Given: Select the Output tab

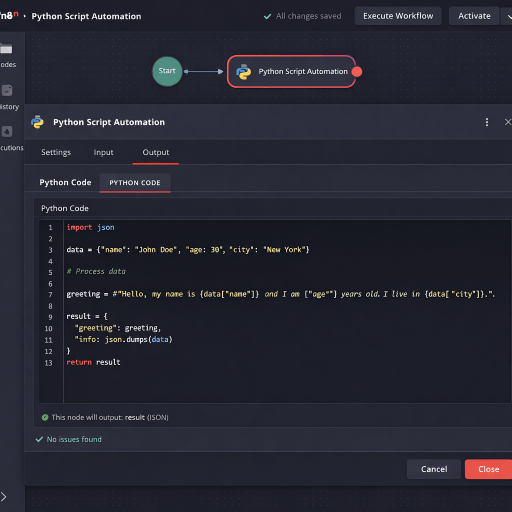Looking at the screenshot, I should click(x=156, y=152).
